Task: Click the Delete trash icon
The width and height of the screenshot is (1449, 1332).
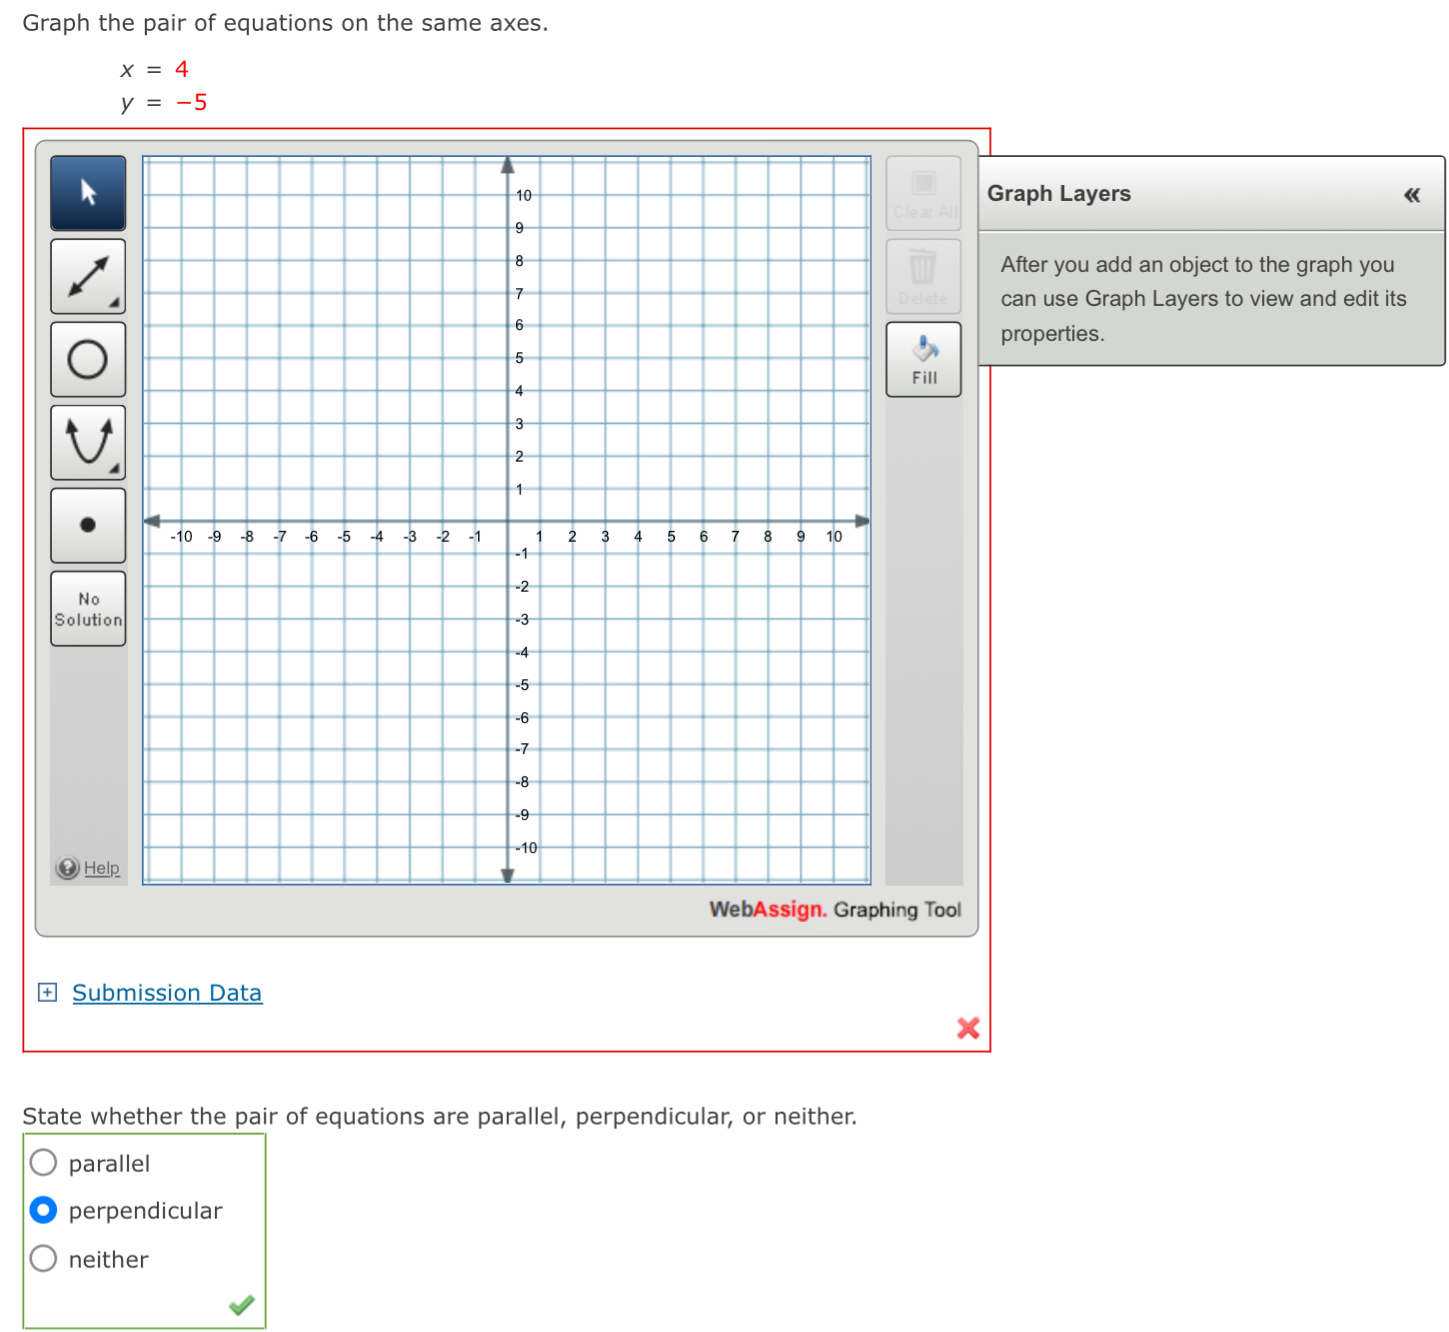Action: pos(922,276)
